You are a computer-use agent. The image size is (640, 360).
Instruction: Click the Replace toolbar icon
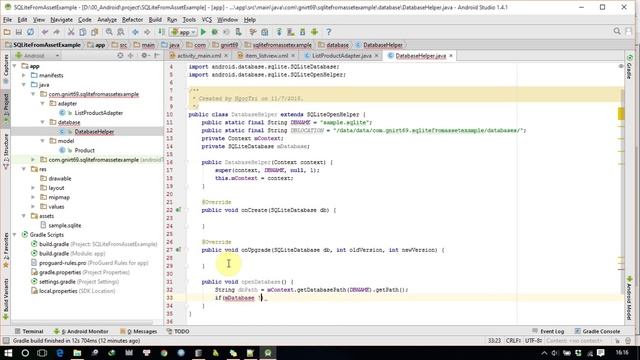click(x=121, y=32)
